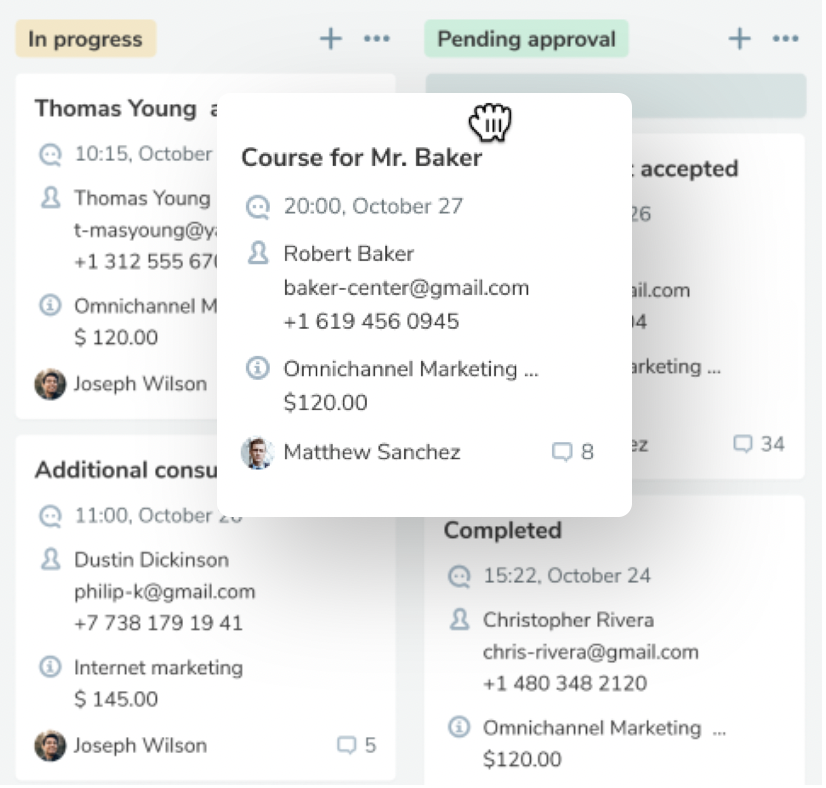826x788 pixels.
Task: Click comment icon on Course for Mr. Baker
Action: pyautogui.click(x=562, y=452)
